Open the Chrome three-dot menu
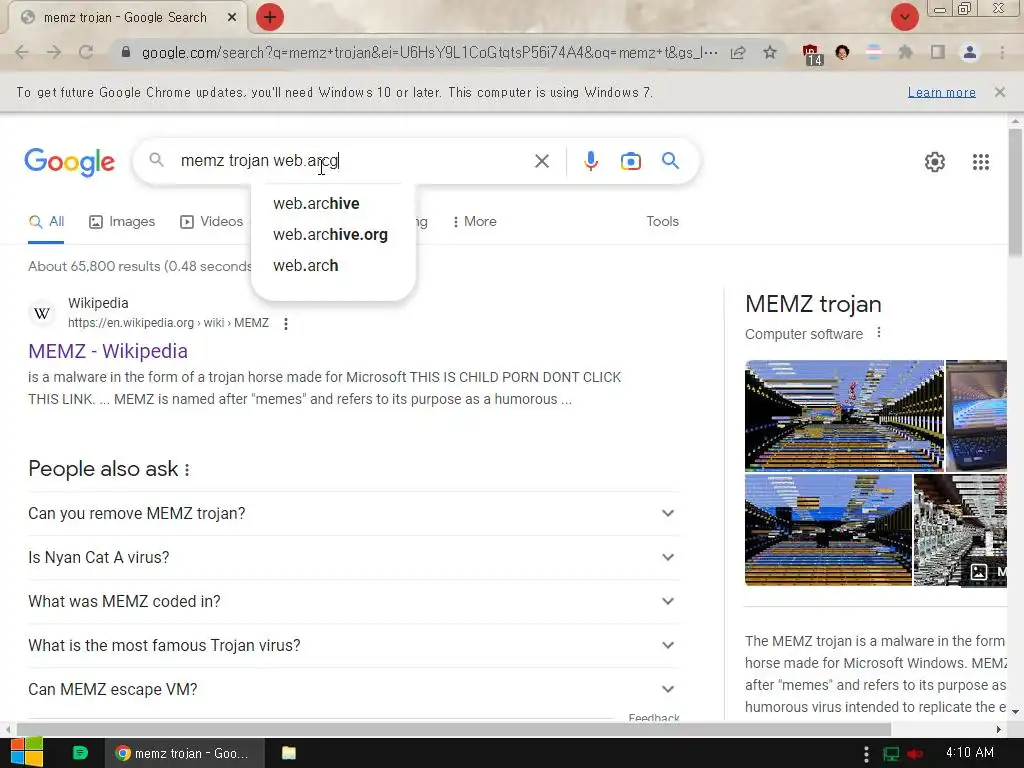The width and height of the screenshot is (1024, 768). (1002, 52)
